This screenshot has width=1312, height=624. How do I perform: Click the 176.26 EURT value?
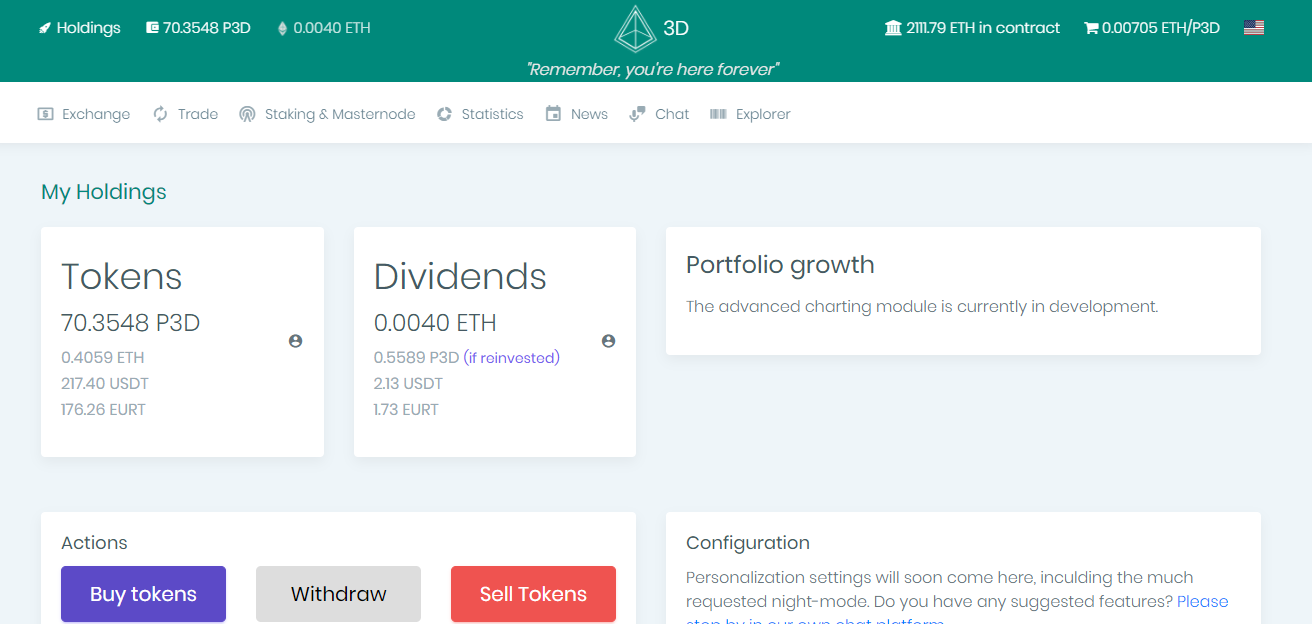pyautogui.click(x=104, y=409)
